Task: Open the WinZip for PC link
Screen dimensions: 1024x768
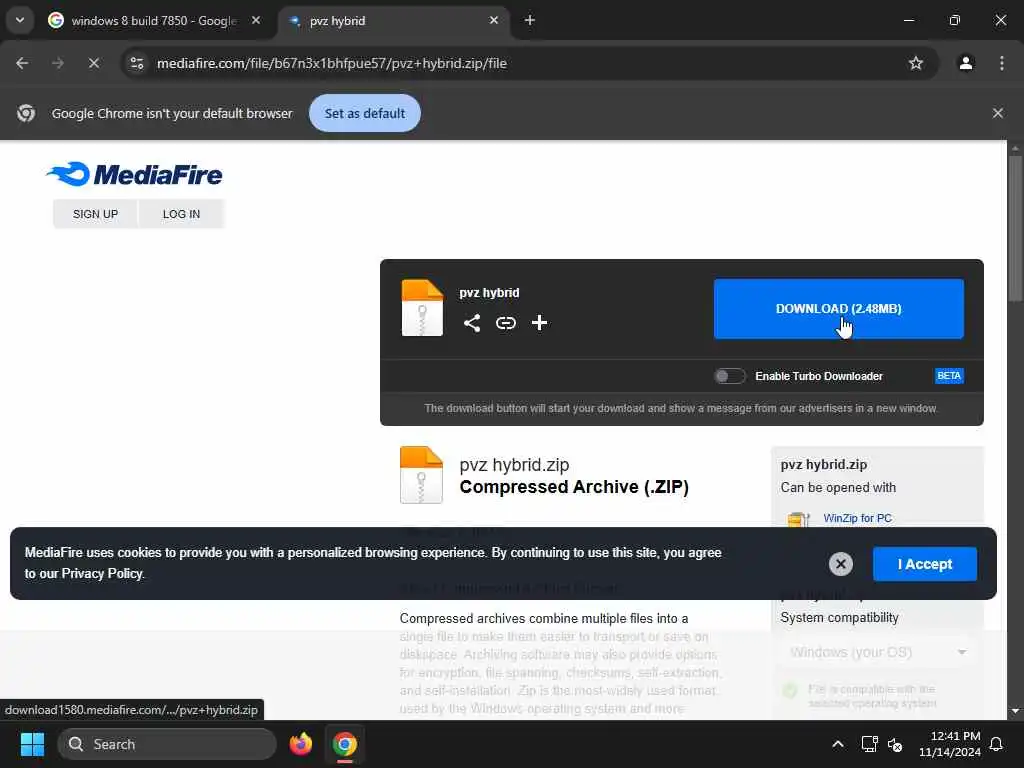Action: click(x=857, y=518)
